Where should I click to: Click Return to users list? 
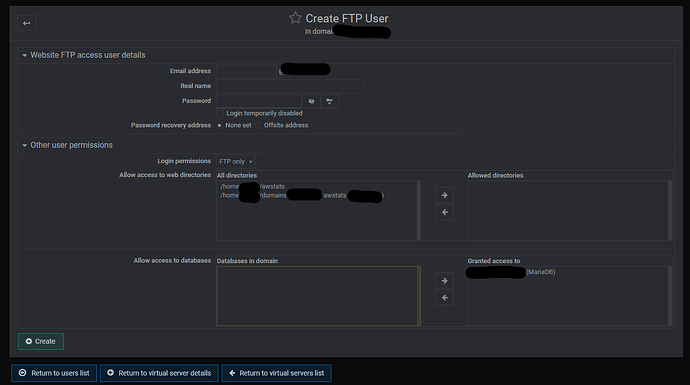pos(54,373)
